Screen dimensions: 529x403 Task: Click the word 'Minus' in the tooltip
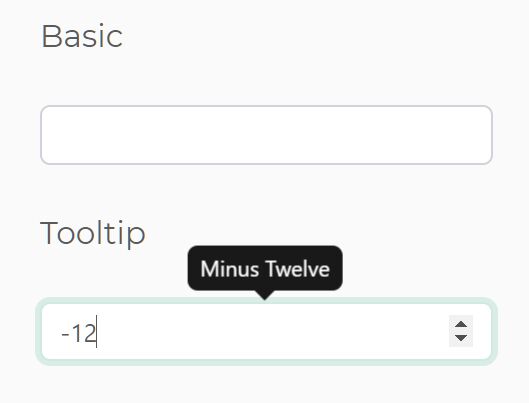pyautogui.click(x=230, y=269)
